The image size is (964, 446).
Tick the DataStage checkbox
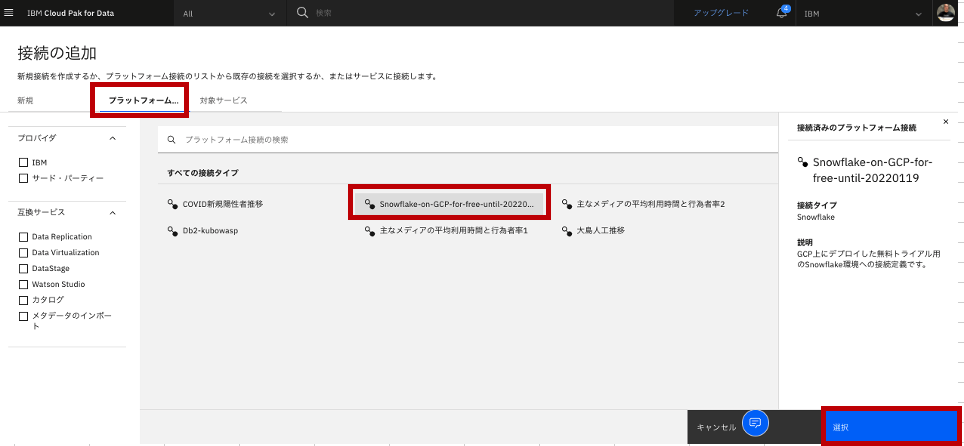23,269
